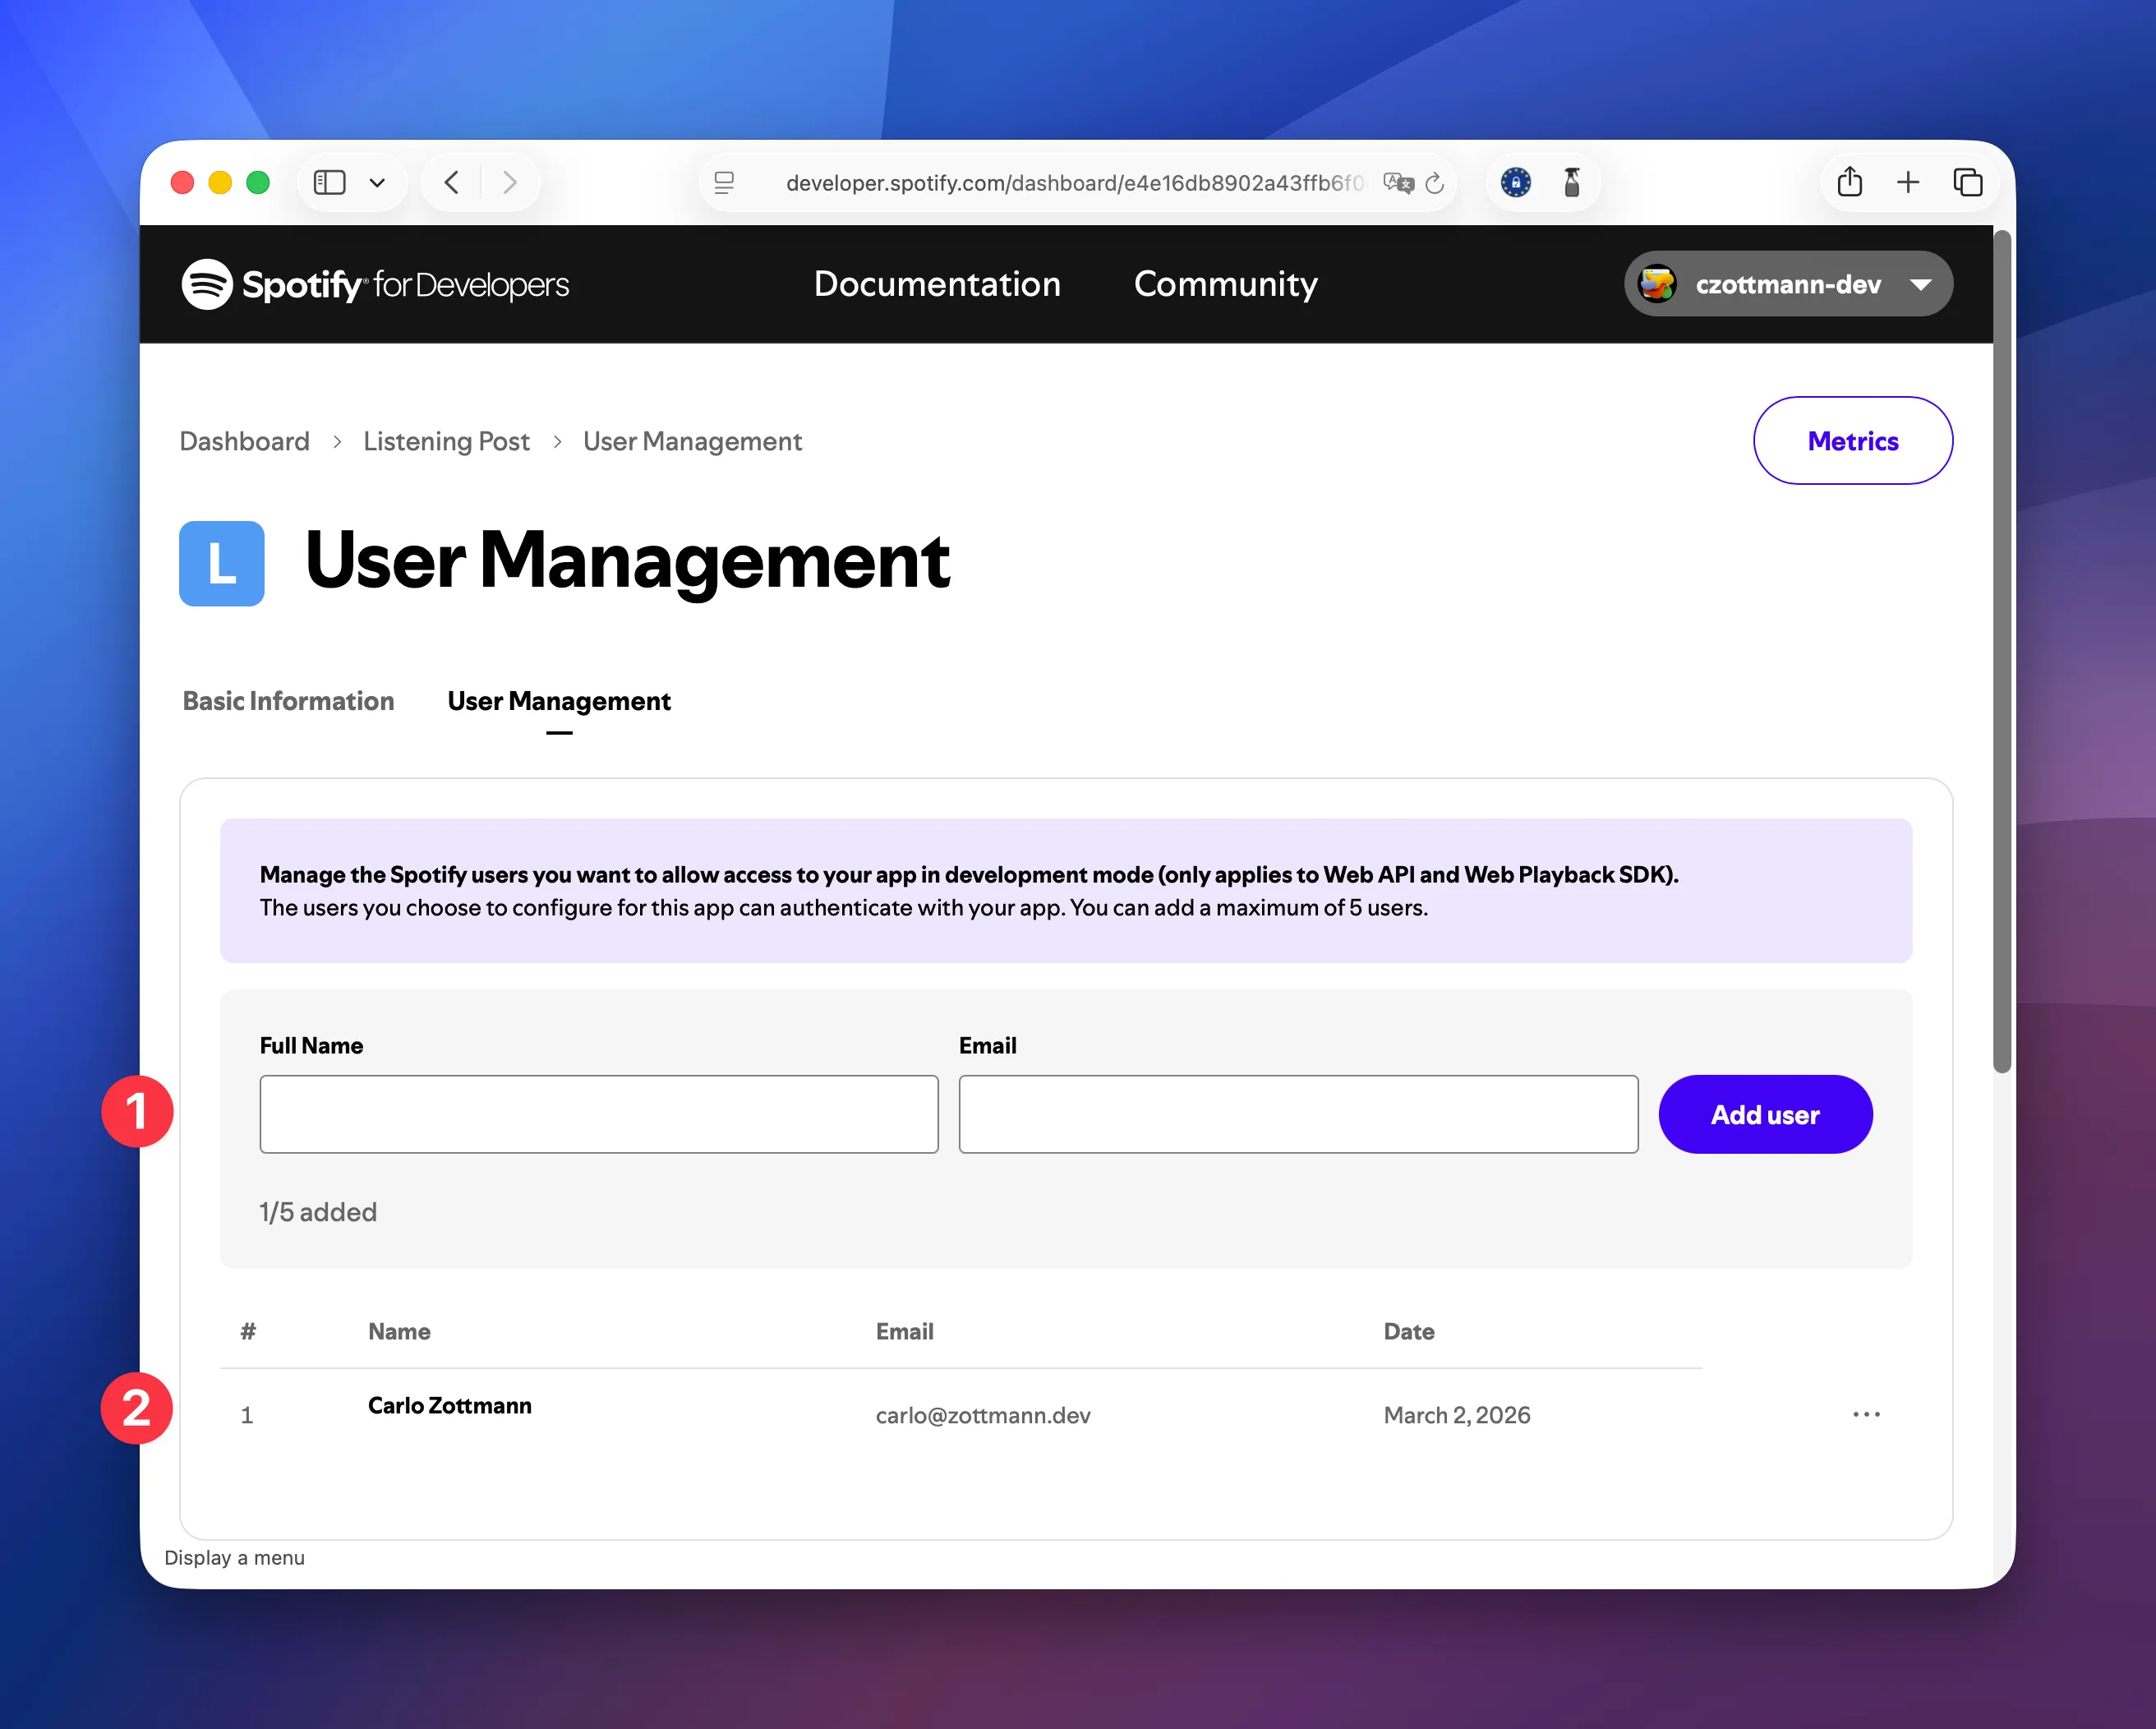Click the cleaner spray bottle extension icon
Image resolution: width=2156 pixels, height=1729 pixels.
[1572, 182]
